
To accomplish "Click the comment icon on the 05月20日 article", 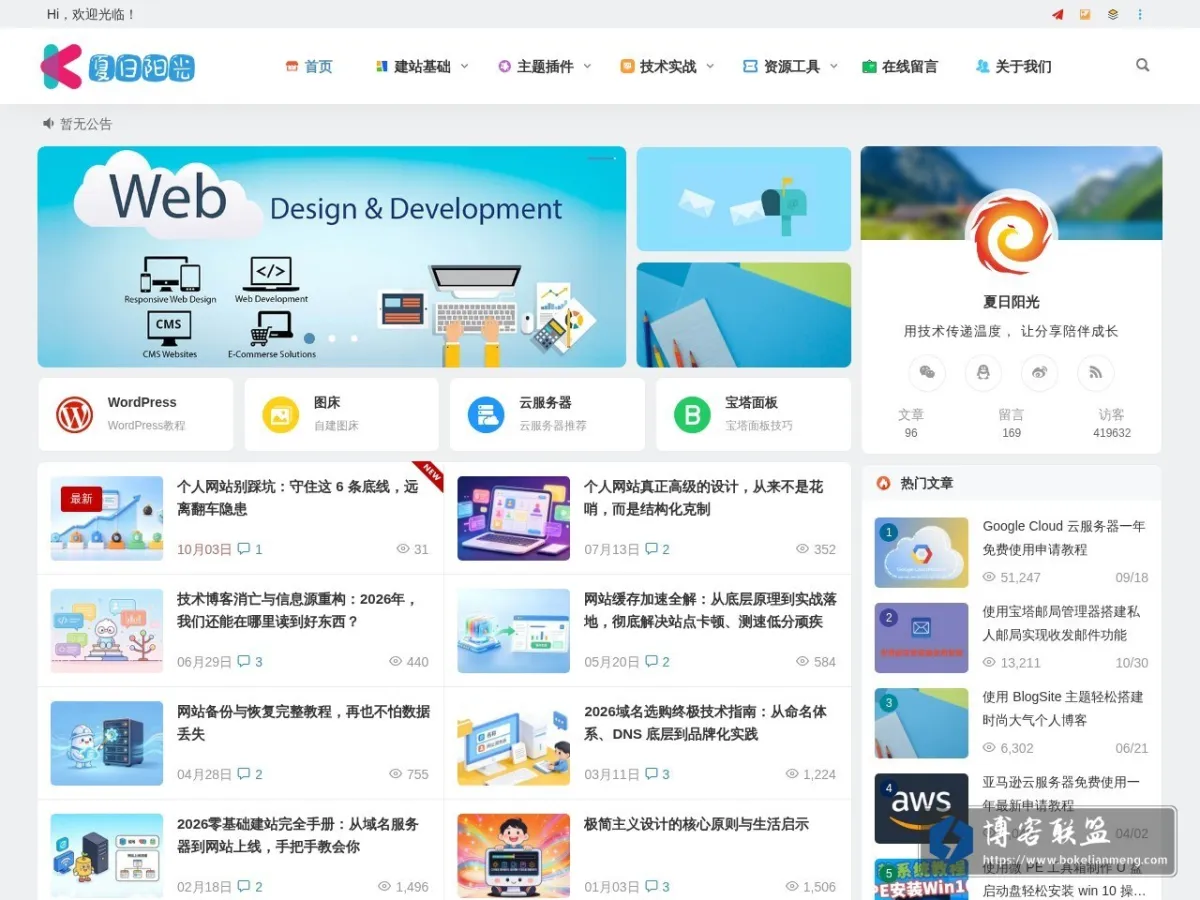I will [651, 662].
